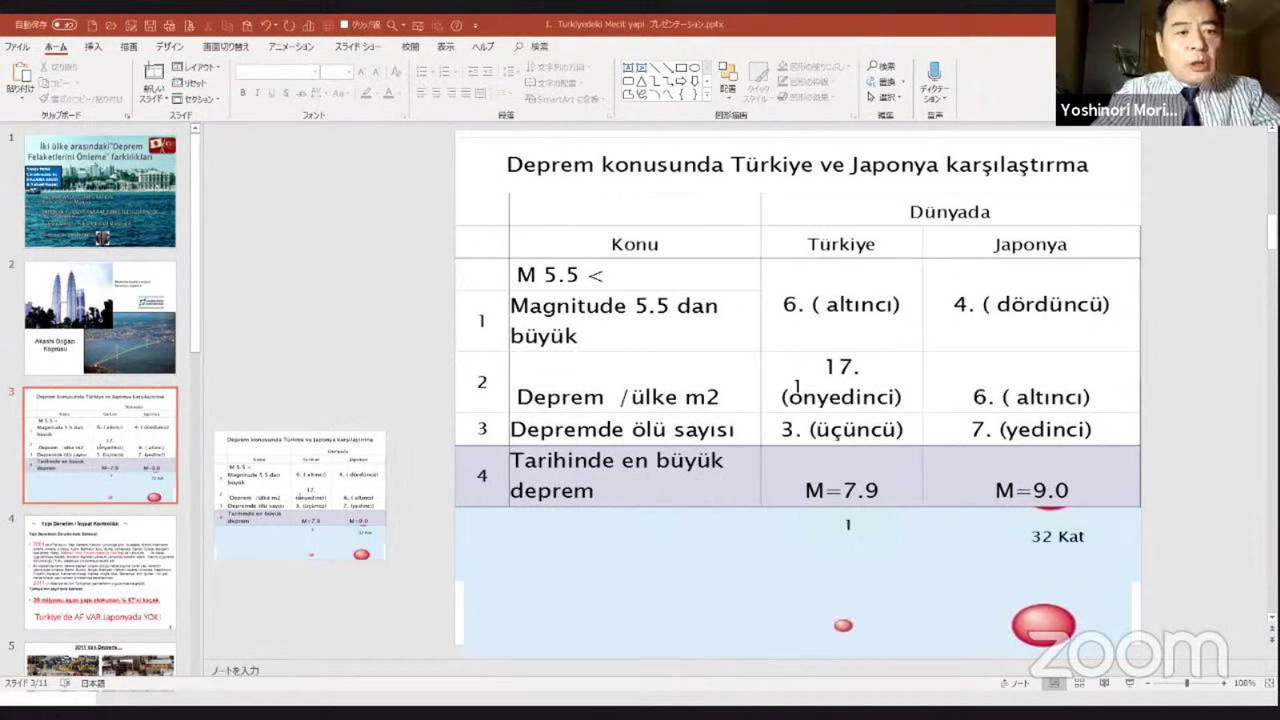Click the Bold formatting icon
The height and width of the screenshot is (720, 1280).
(x=242, y=93)
